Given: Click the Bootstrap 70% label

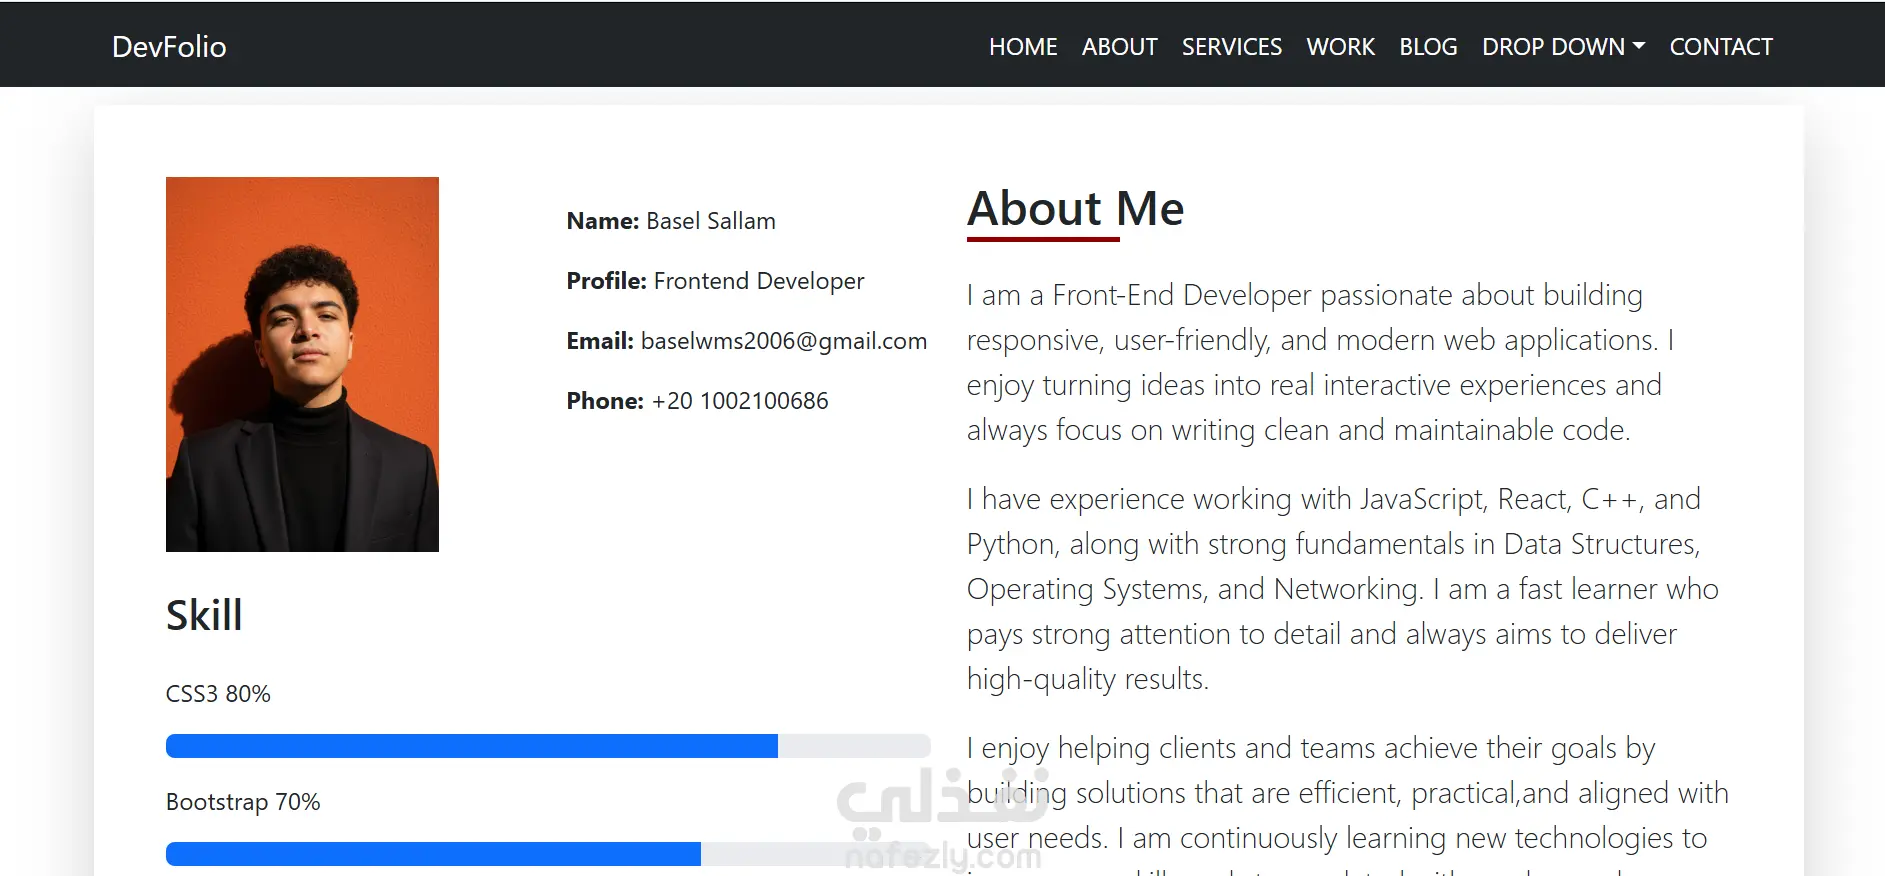Looking at the screenshot, I should (x=243, y=802).
